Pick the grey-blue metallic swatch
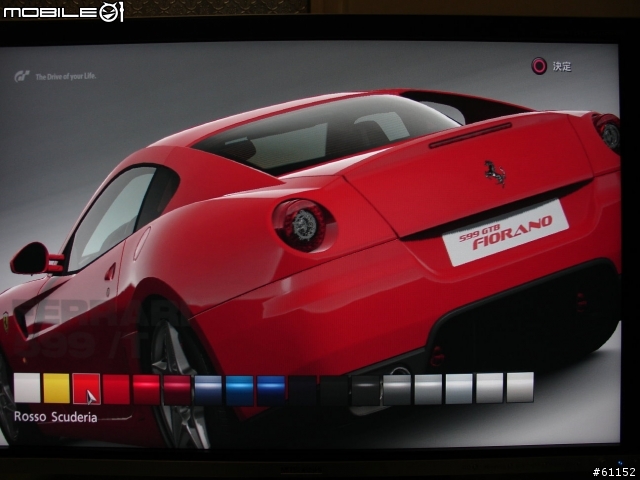 [208, 390]
